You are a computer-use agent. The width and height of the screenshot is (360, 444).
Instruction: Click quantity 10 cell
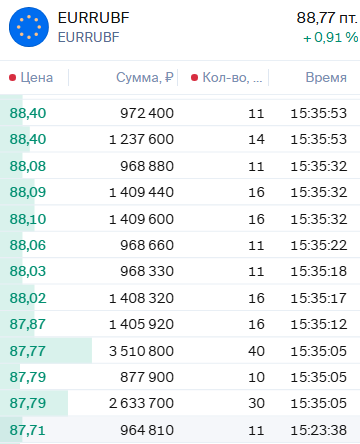pyautogui.click(x=256, y=377)
